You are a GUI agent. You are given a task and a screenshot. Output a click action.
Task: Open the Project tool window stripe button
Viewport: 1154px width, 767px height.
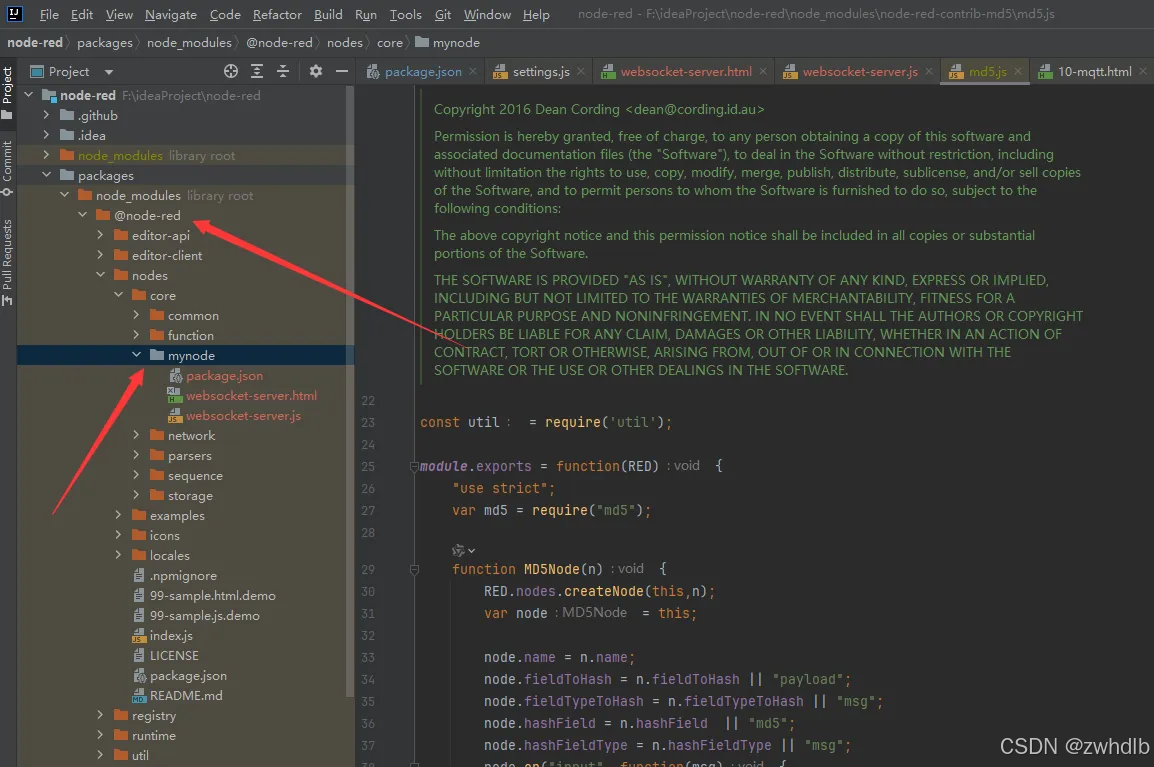[x=7, y=92]
